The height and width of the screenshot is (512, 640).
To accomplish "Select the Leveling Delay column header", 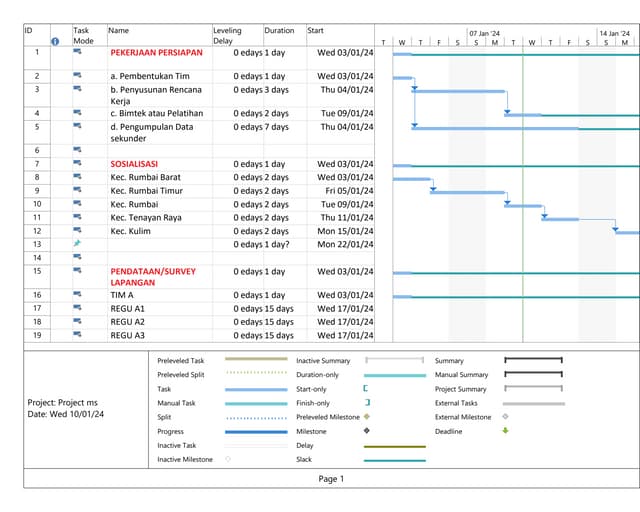I will tap(237, 36).
